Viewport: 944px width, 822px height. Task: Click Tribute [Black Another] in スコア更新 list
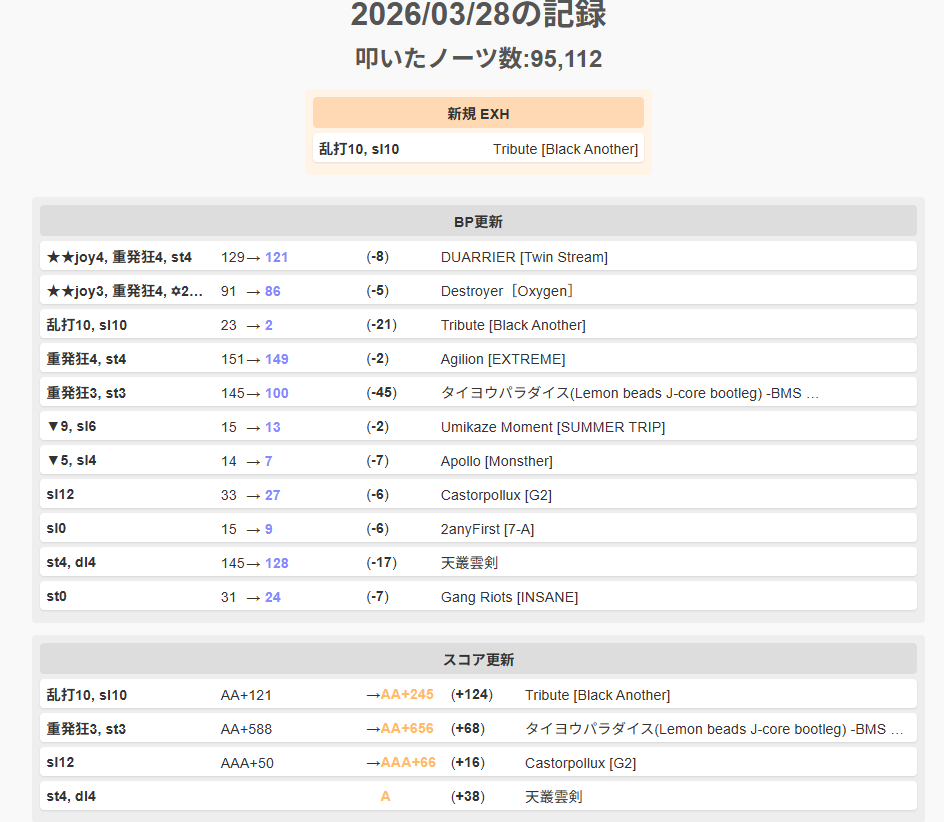click(597, 695)
